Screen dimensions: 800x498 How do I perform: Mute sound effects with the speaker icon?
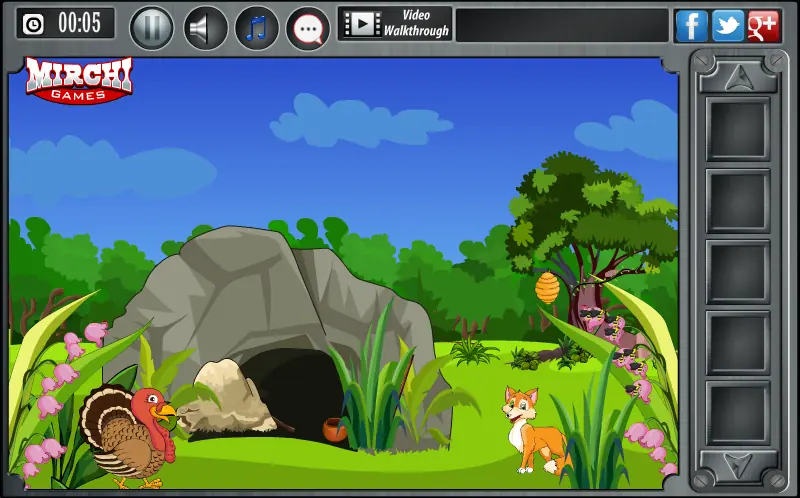click(x=205, y=28)
